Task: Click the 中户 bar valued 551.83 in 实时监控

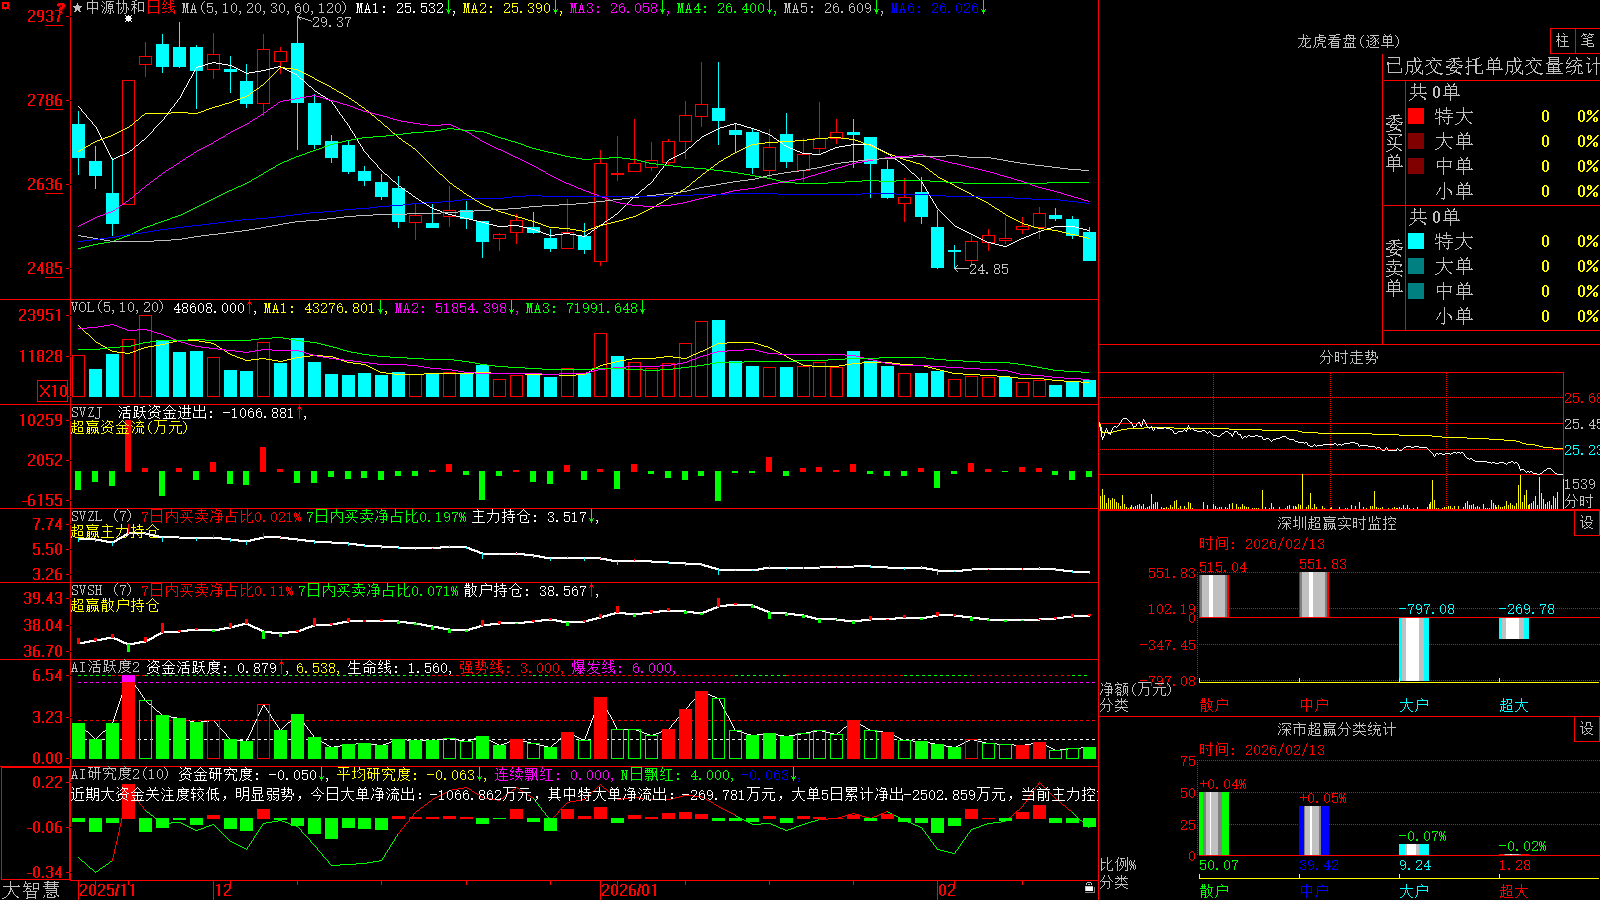Action: (x=1314, y=595)
